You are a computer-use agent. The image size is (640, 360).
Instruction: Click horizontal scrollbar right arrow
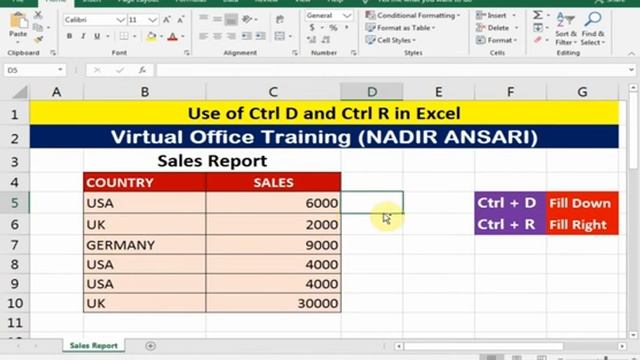(x=622, y=347)
